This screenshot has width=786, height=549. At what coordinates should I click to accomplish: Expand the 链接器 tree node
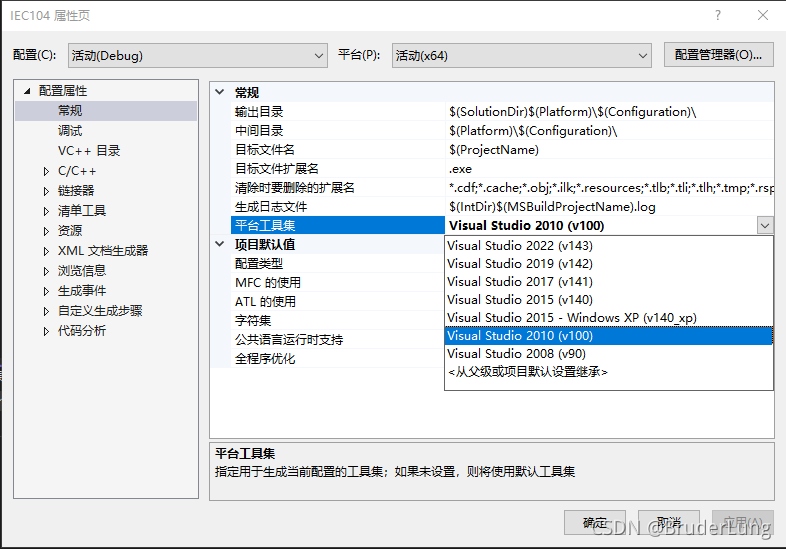tap(46, 191)
